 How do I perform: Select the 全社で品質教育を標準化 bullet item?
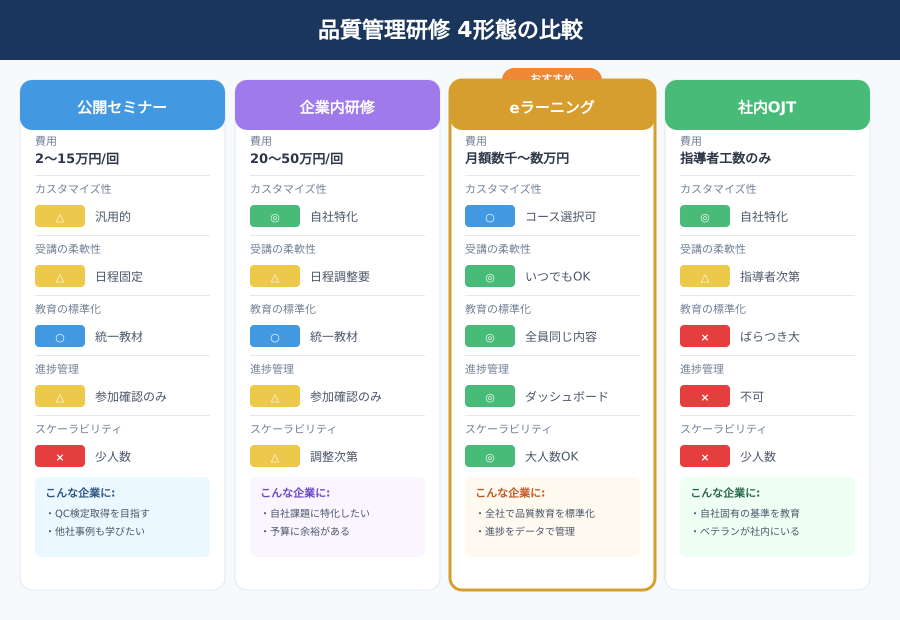[538, 513]
